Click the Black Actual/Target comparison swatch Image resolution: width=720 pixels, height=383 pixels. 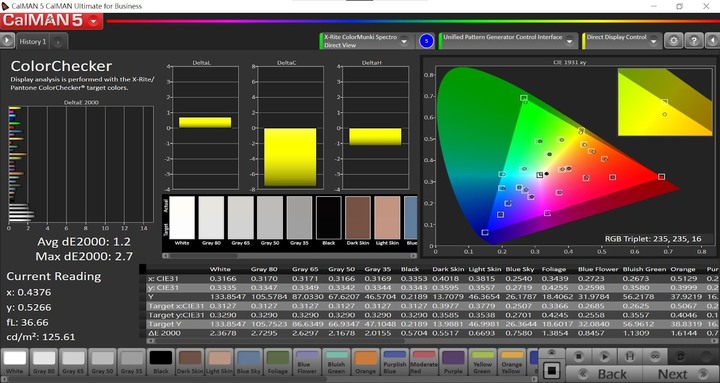pos(329,218)
